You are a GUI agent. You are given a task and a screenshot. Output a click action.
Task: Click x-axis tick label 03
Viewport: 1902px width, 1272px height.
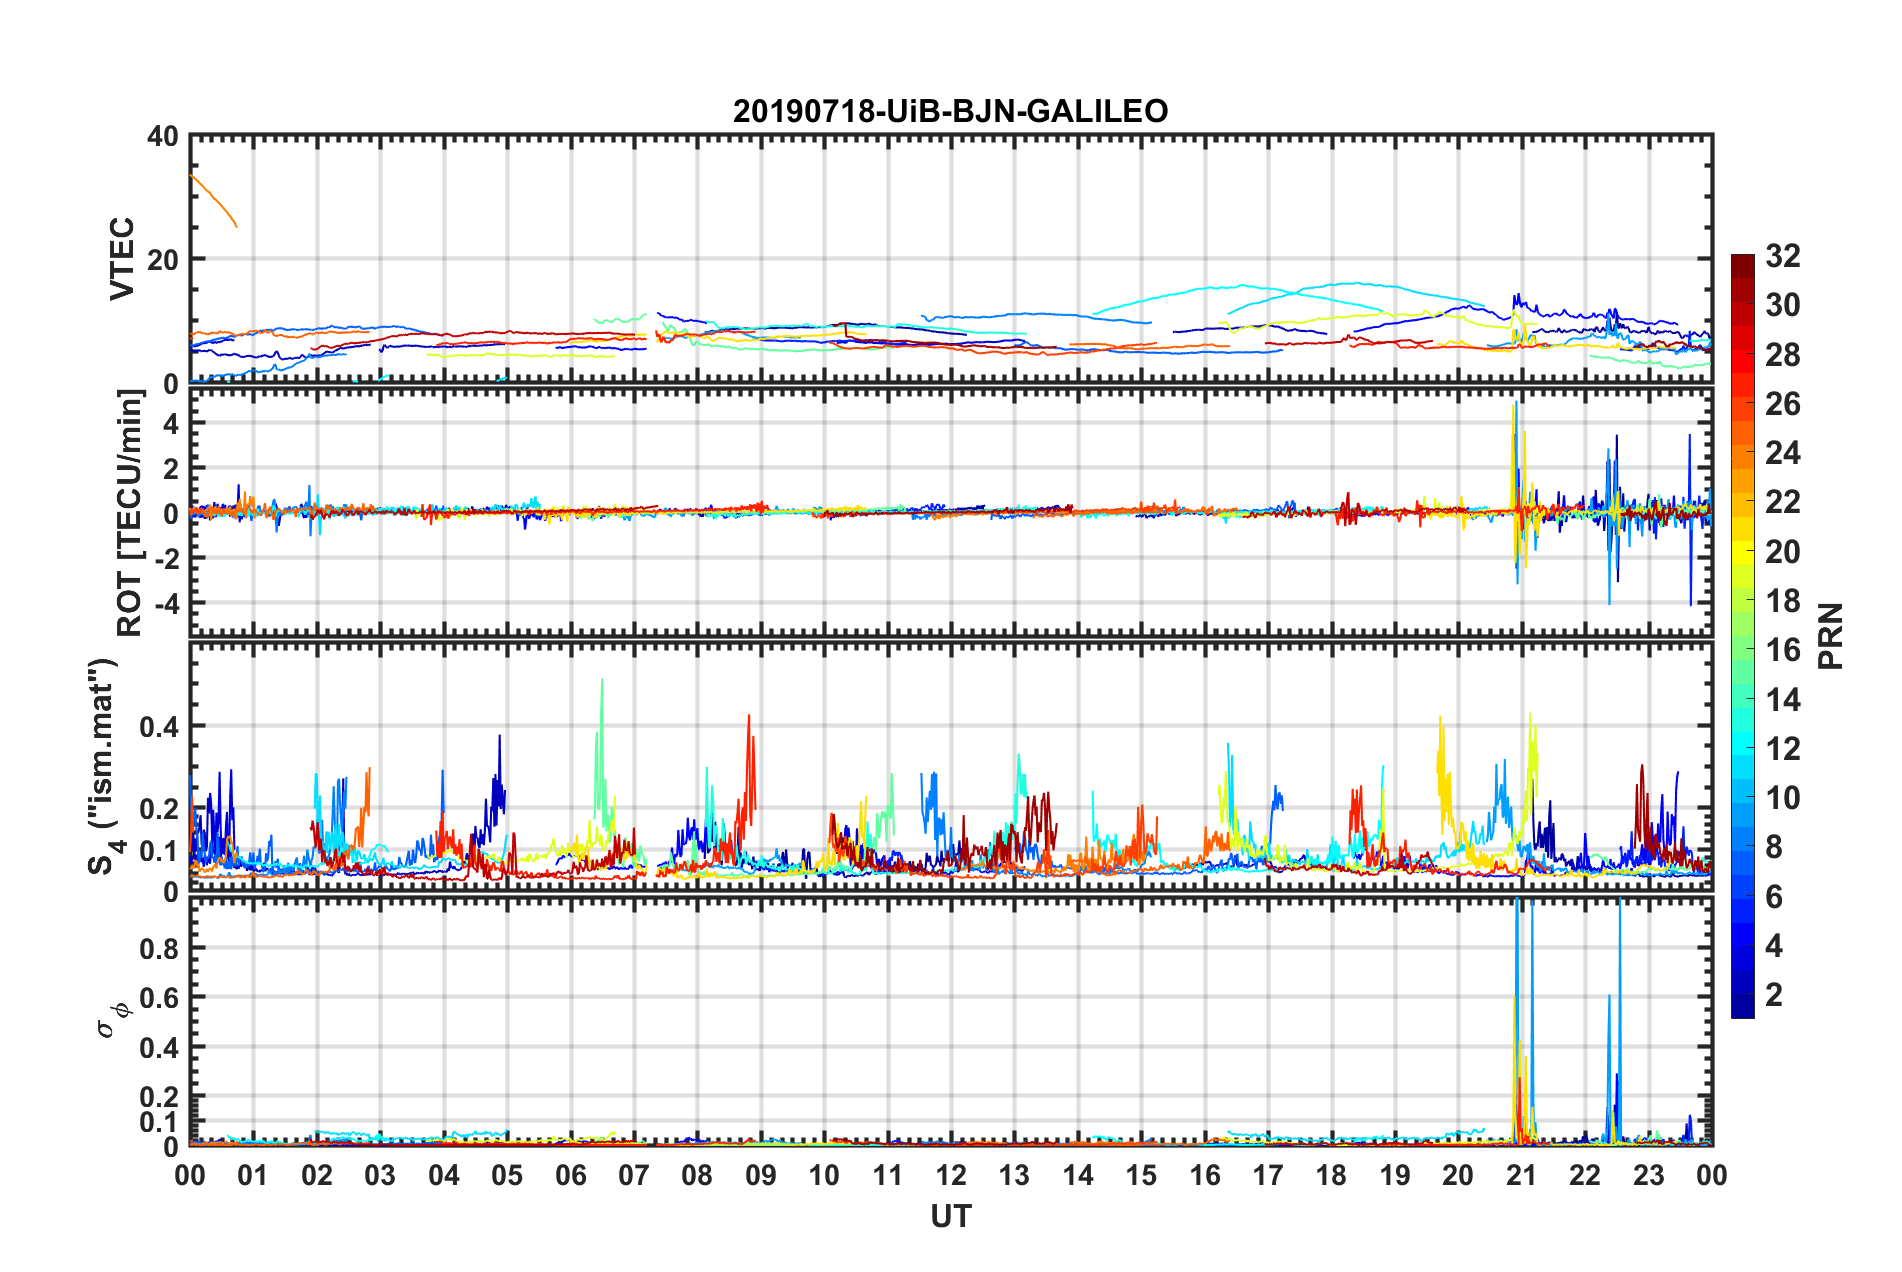[380, 1175]
